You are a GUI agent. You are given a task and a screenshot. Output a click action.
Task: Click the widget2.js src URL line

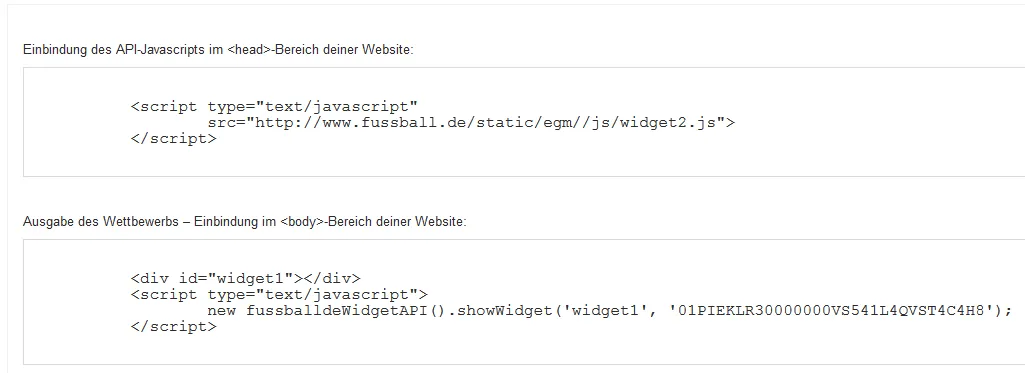pos(471,122)
